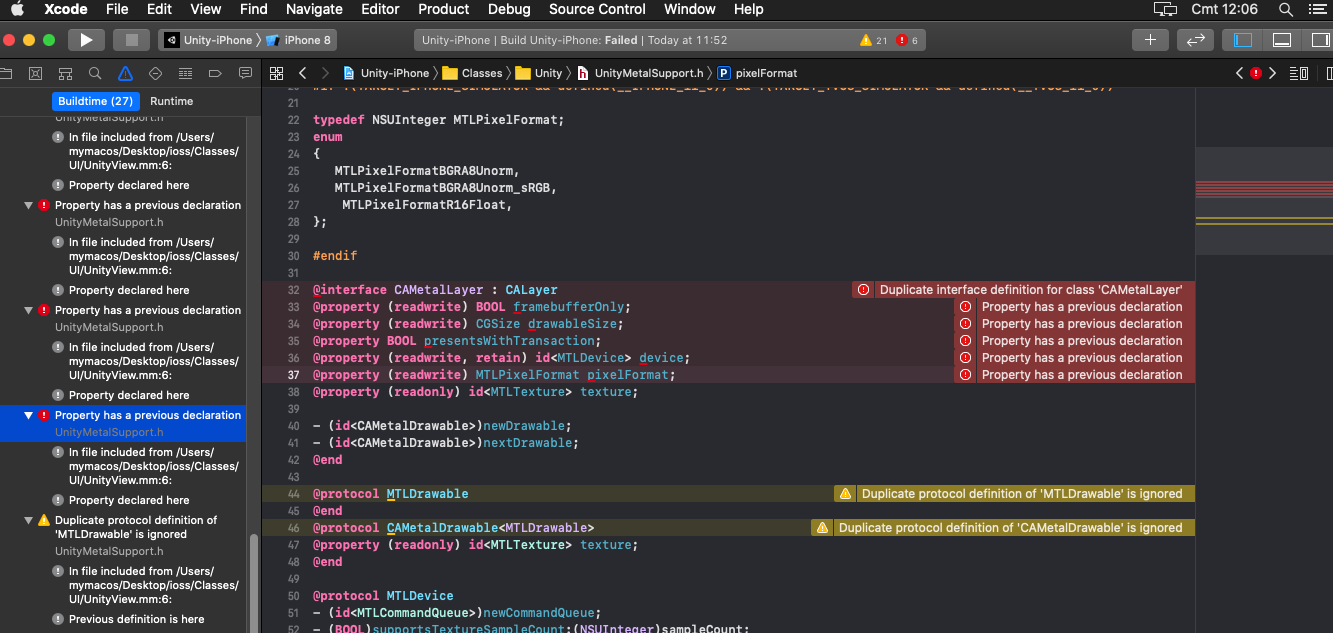Switch to the Buildtime (27) issues

pos(96,101)
